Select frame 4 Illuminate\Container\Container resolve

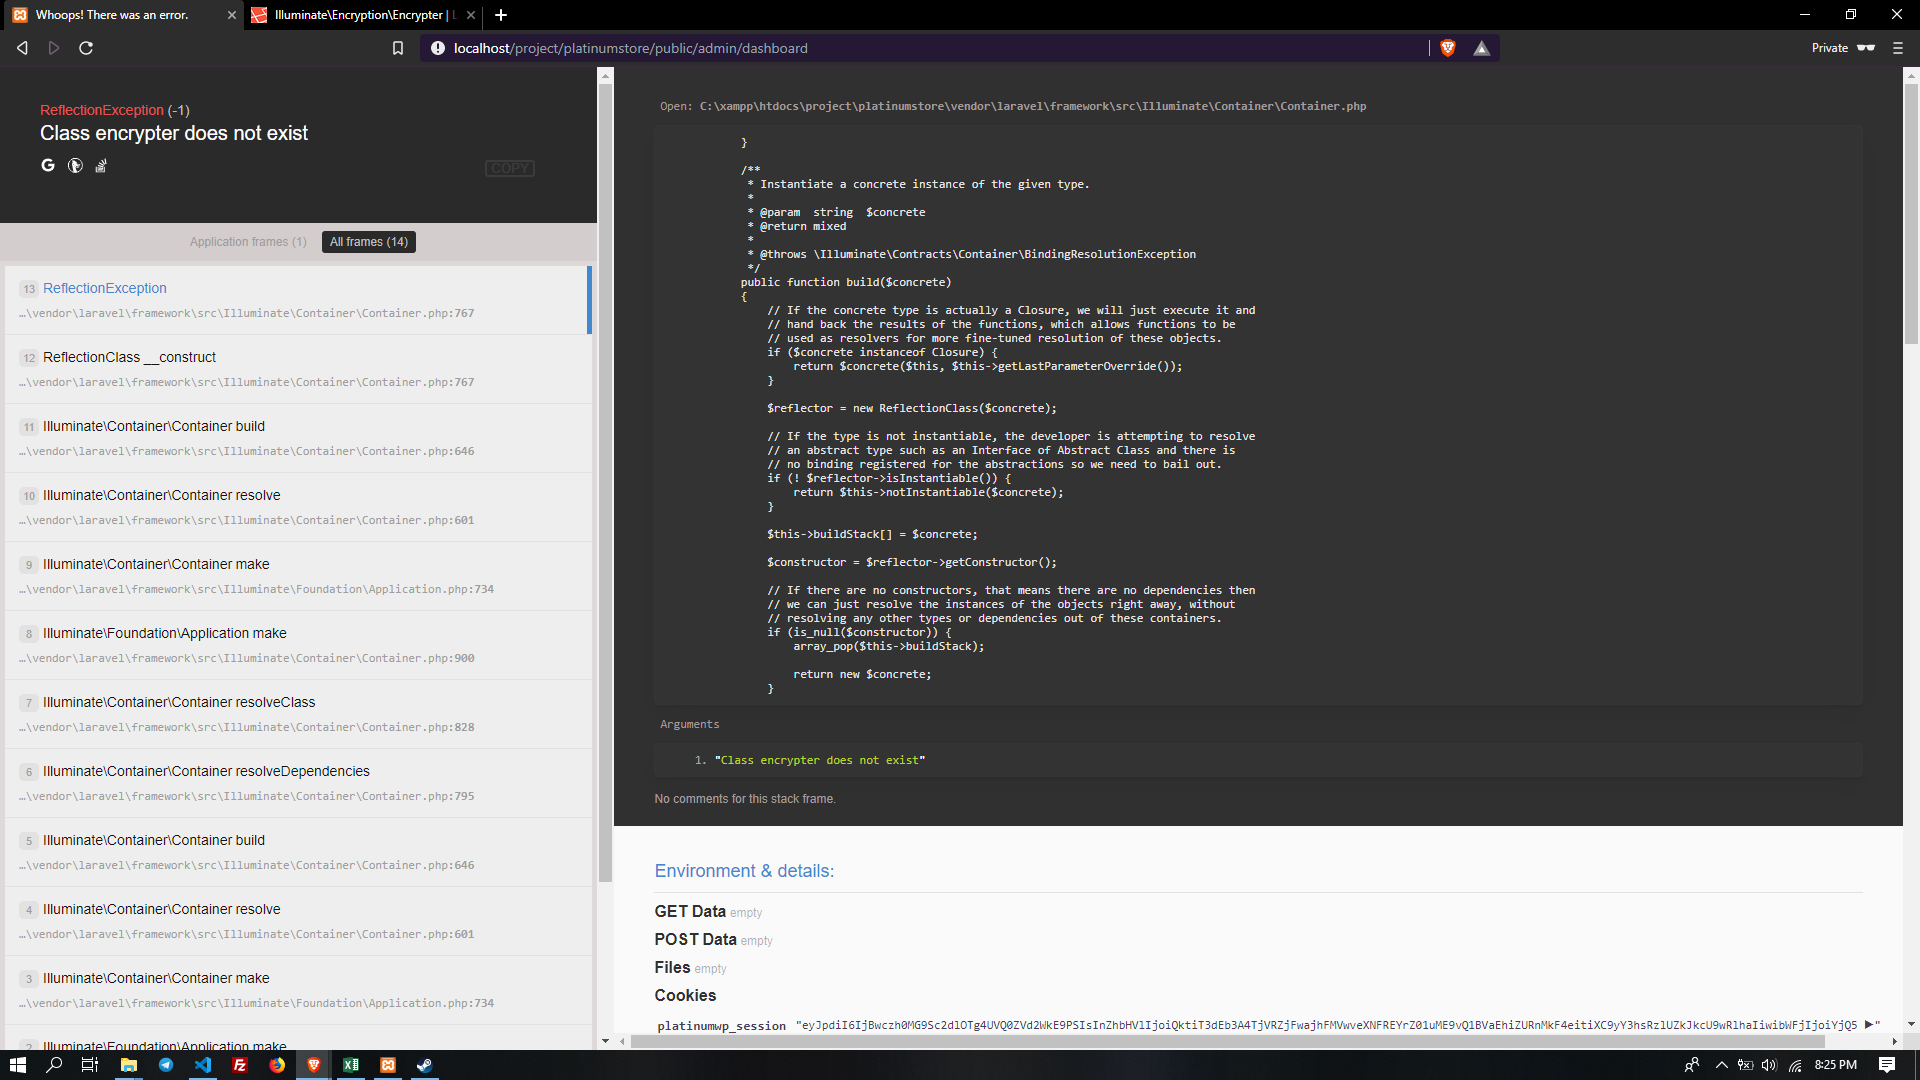click(x=296, y=921)
